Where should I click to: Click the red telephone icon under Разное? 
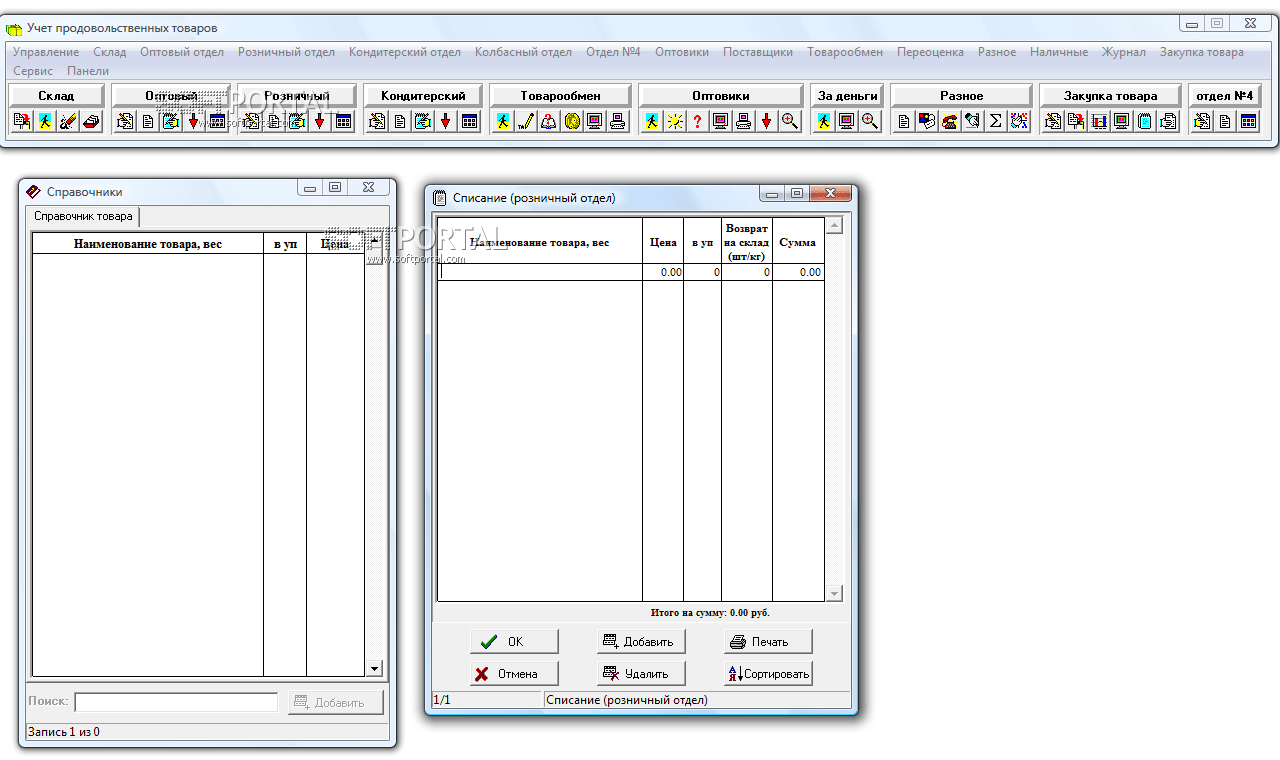point(950,121)
